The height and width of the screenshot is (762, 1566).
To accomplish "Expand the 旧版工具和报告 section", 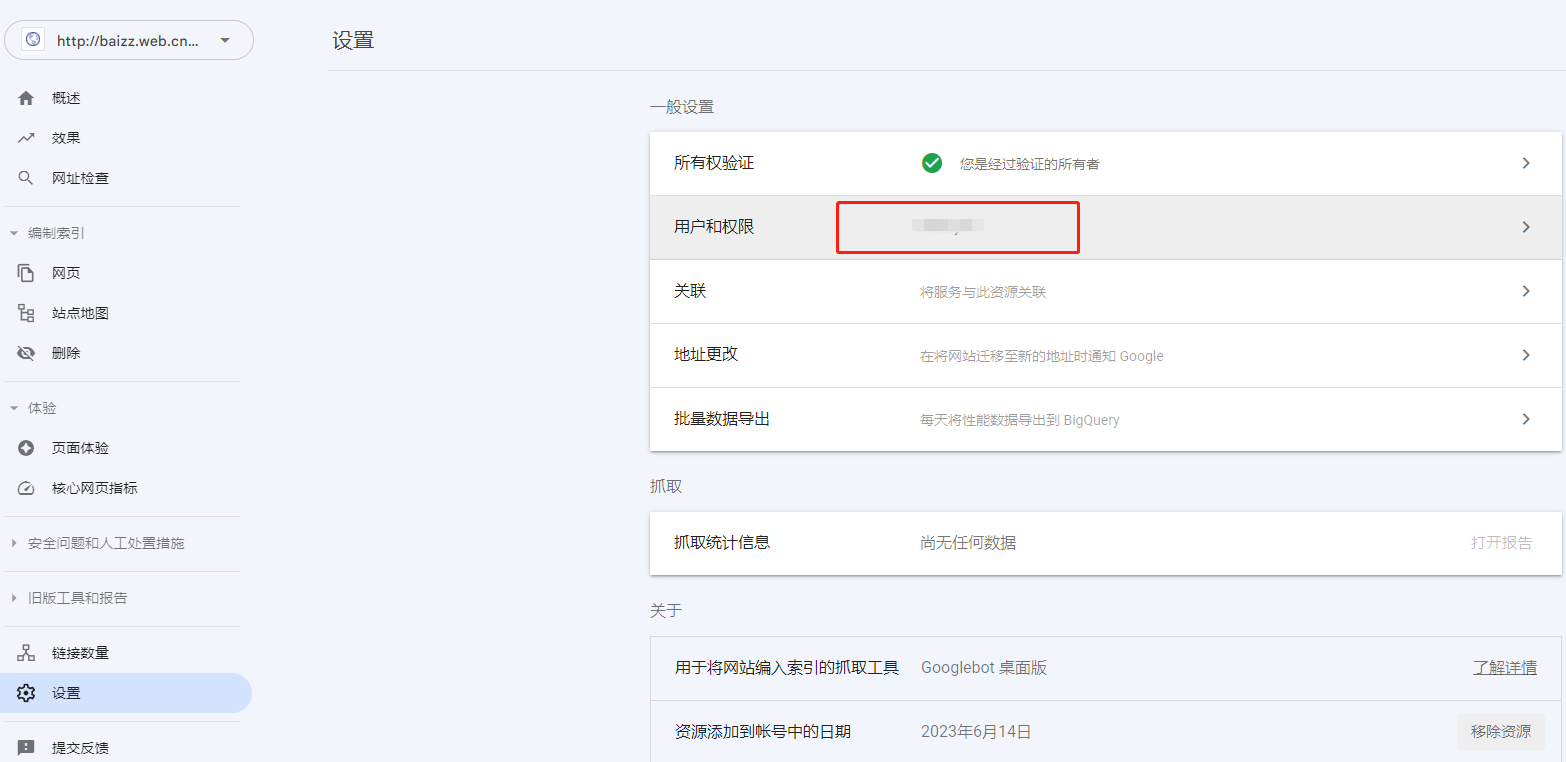I will [14, 598].
